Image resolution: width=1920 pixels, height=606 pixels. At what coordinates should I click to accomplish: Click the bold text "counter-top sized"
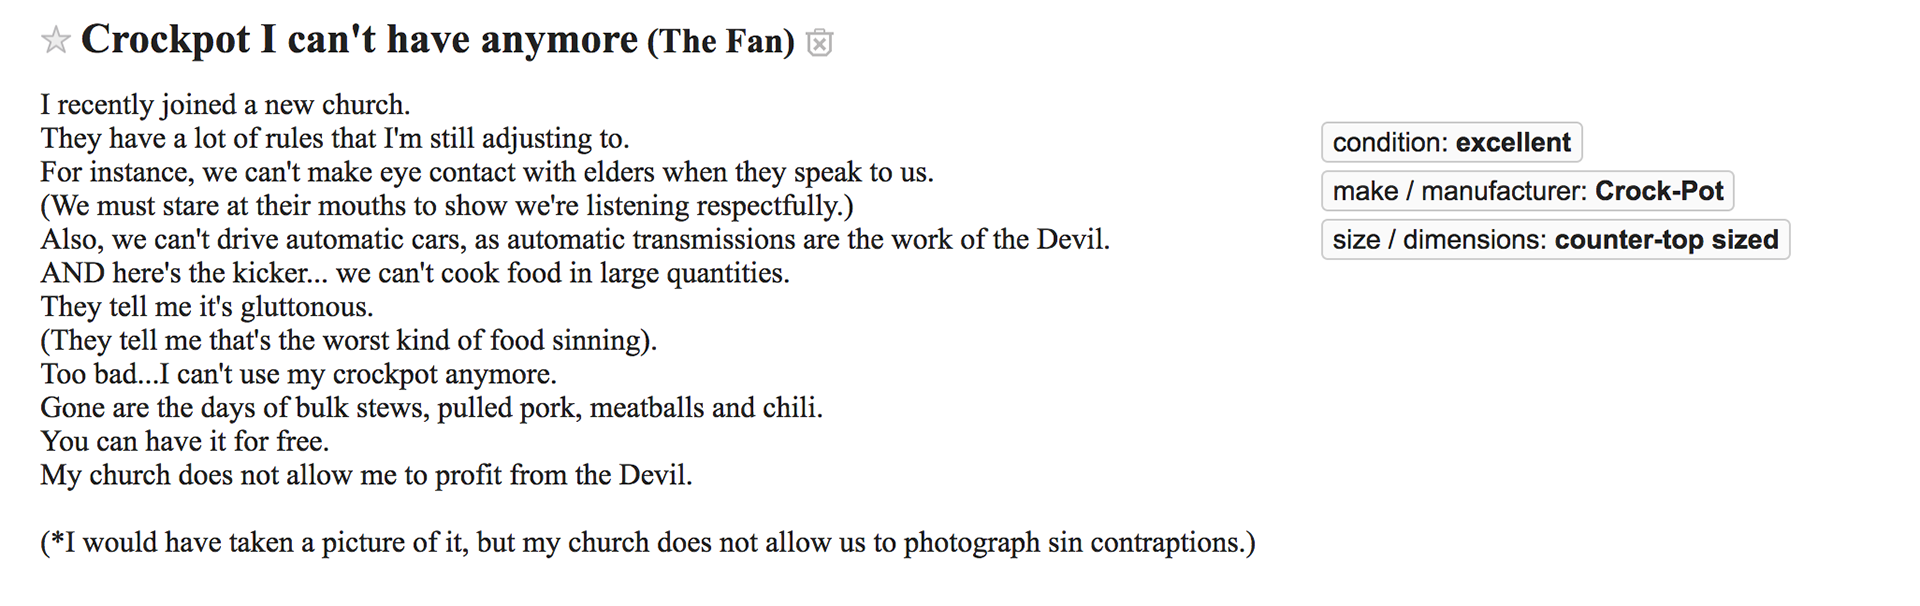(x=1667, y=240)
